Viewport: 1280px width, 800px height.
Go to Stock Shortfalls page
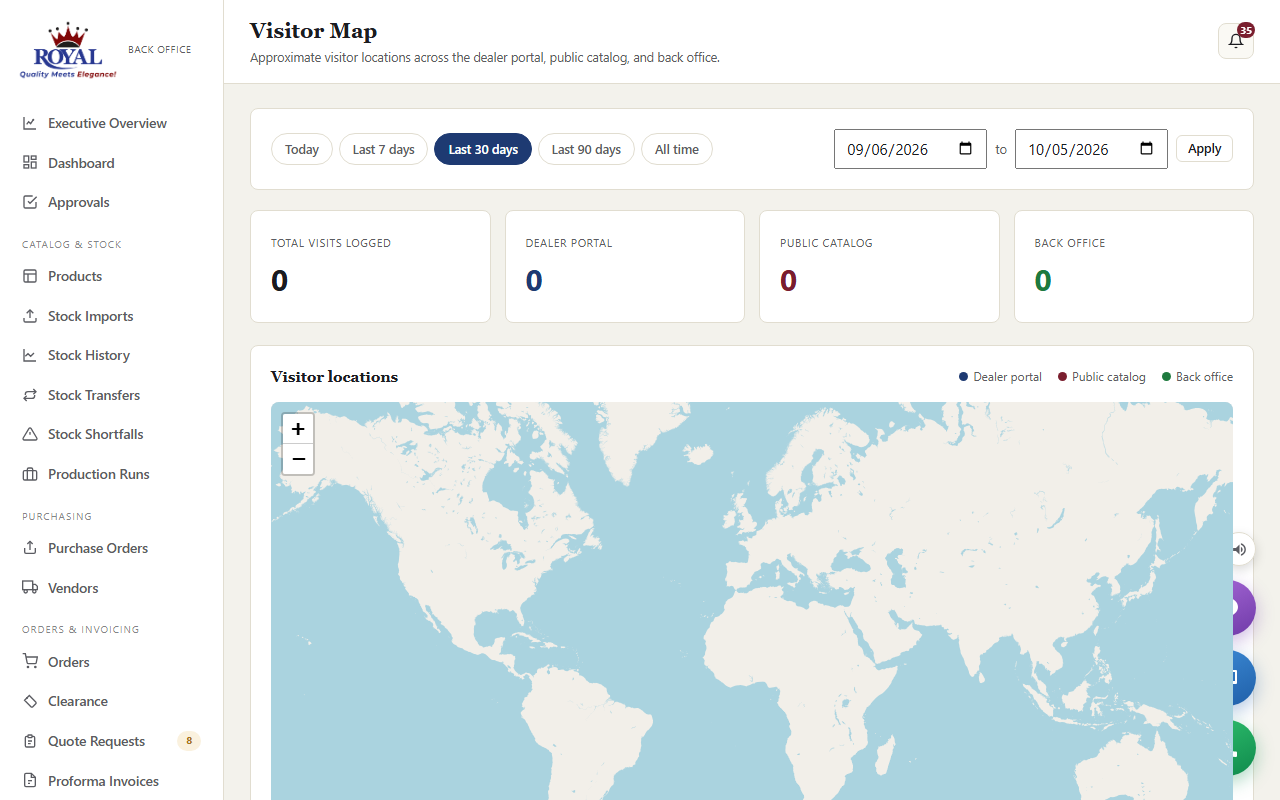96,434
